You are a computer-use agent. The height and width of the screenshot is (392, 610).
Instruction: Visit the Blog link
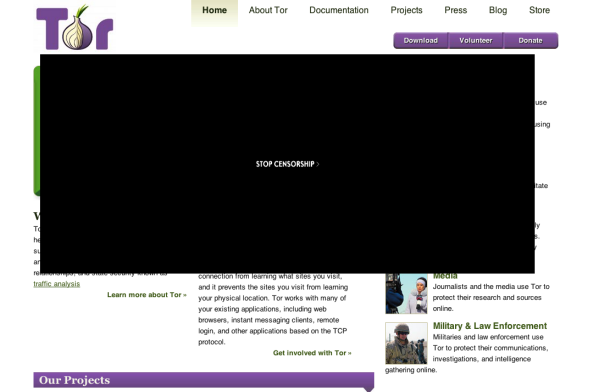click(x=498, y=10)
